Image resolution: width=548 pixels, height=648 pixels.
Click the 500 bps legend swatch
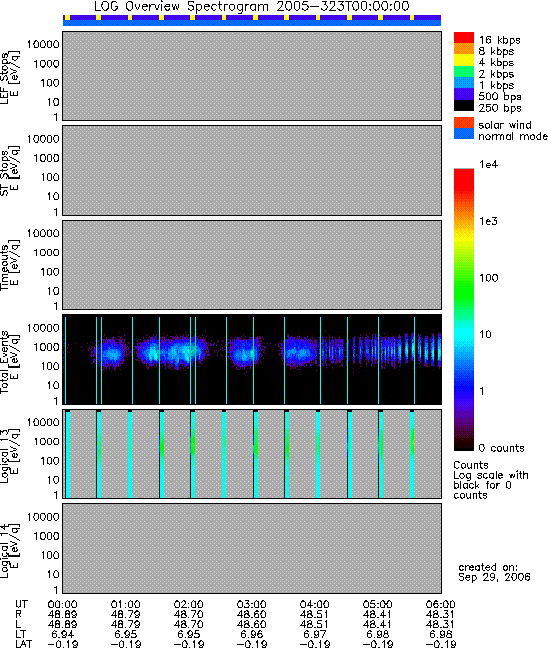(x=464, y=94)
